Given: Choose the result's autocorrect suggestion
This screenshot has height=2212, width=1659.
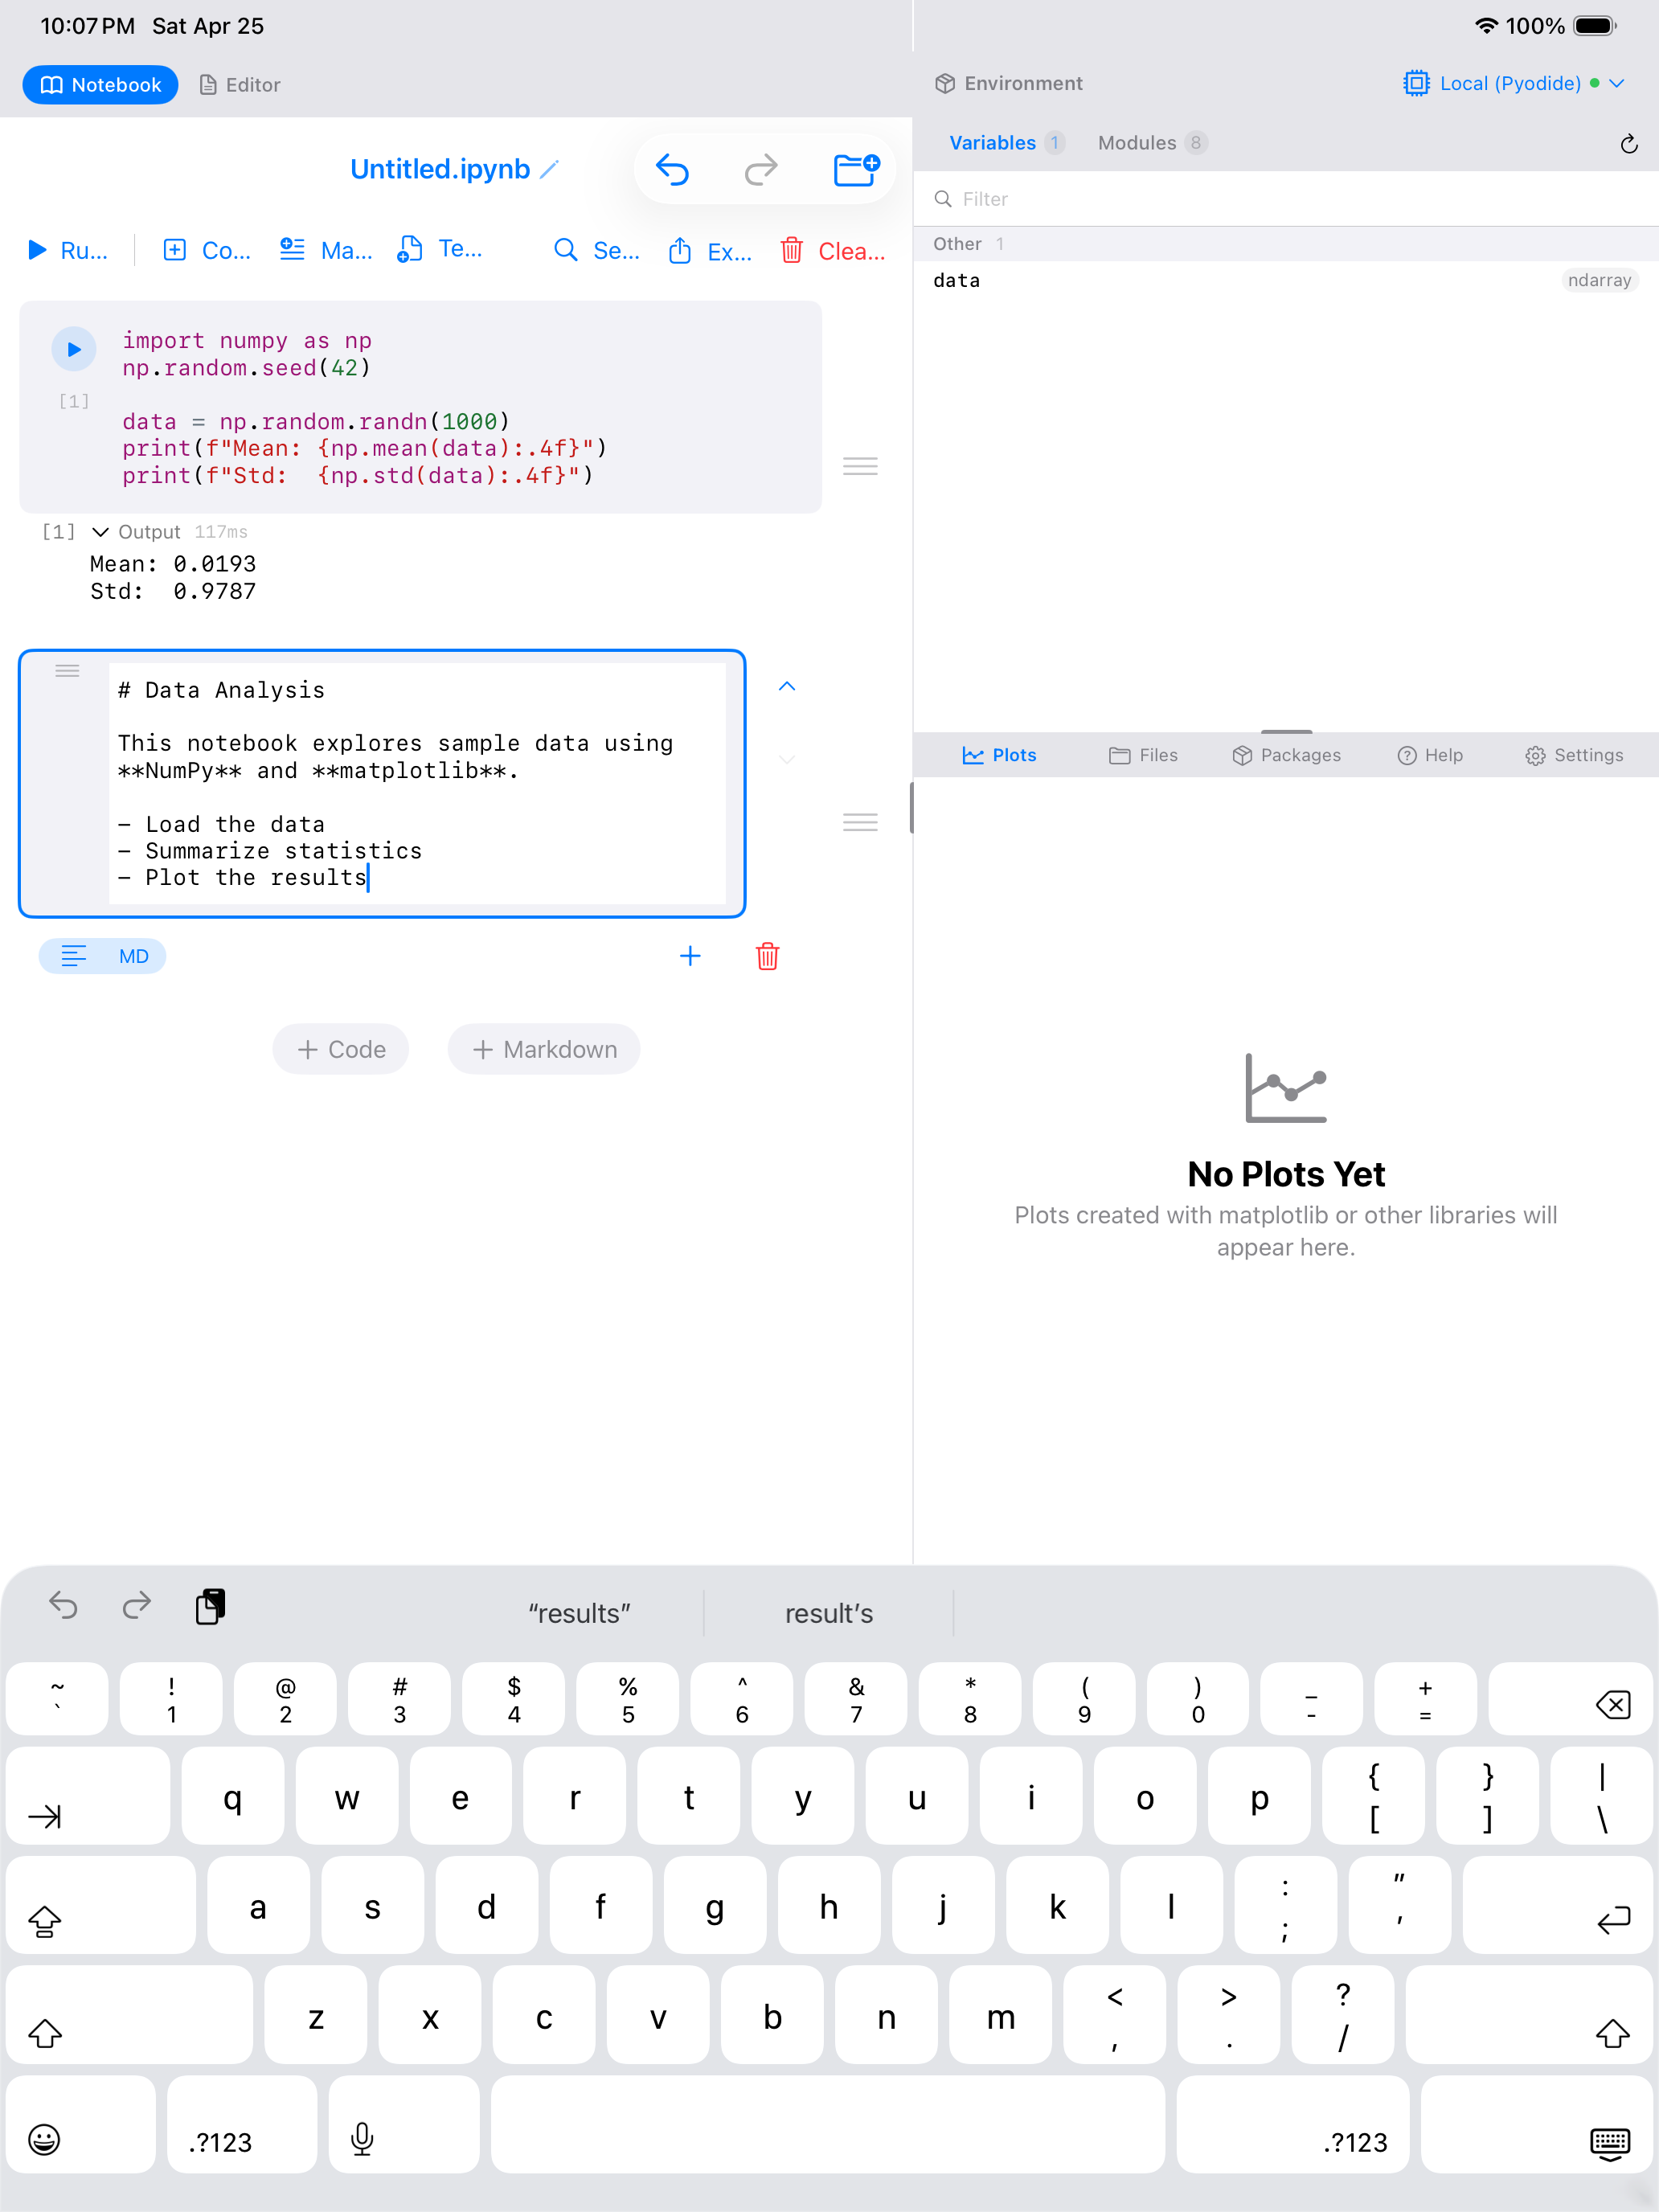Looking at the screenshot, I should [829, 1613].
